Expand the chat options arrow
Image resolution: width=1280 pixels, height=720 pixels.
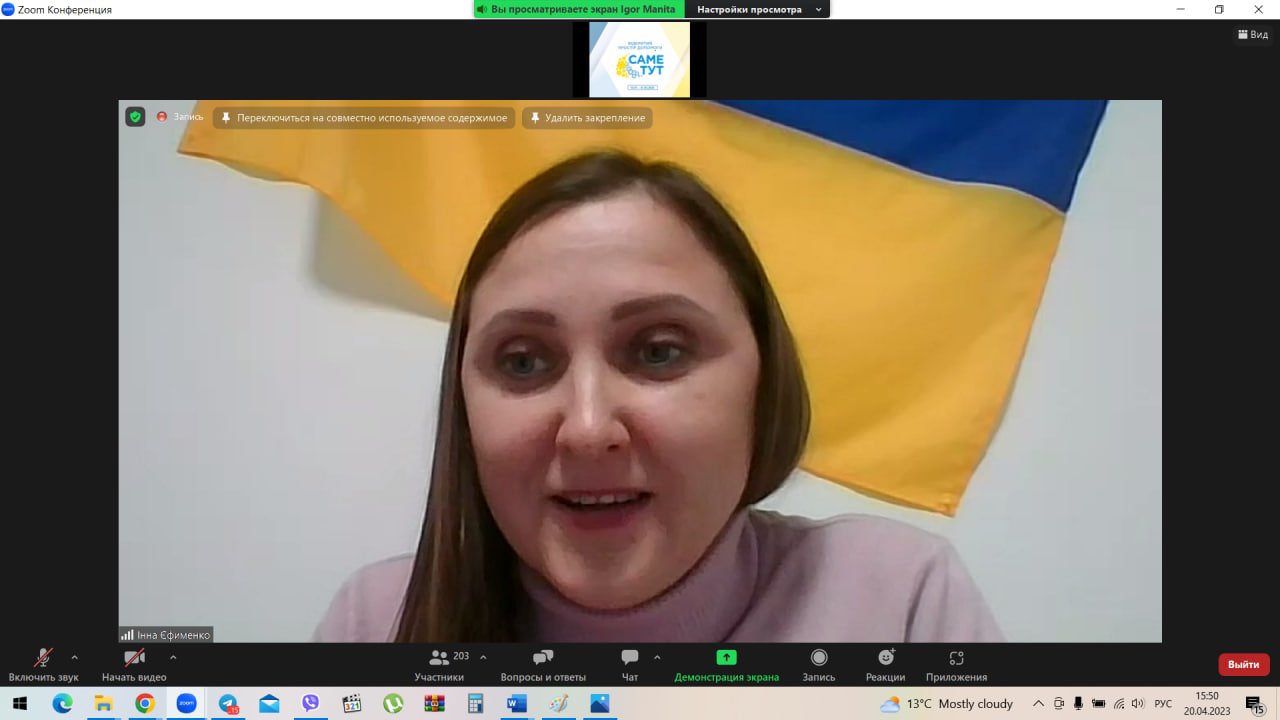pyautogui.click(x=657, y=657)
